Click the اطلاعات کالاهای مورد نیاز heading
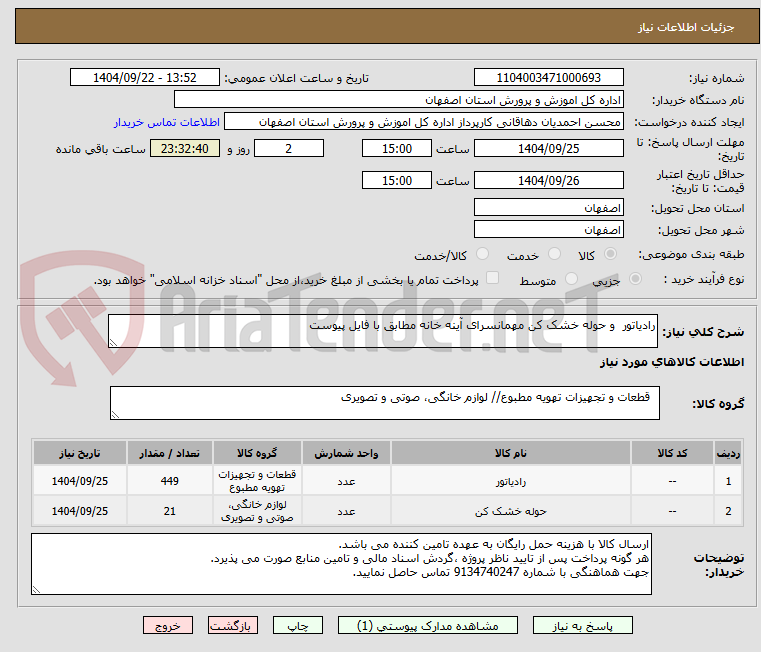Image resolution: width=761 pixels, height=652 pixels. point(672,362)
